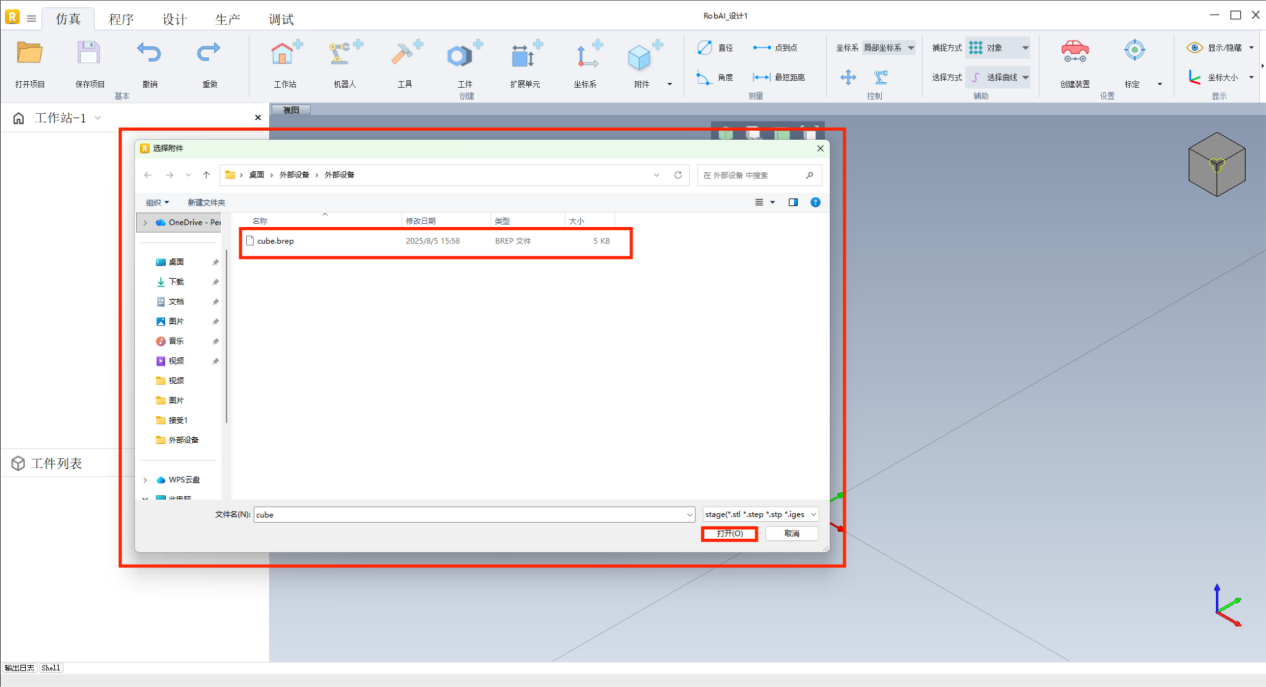
Task: Click the 直径 diameter measurement tool
Action: [716, 47]
